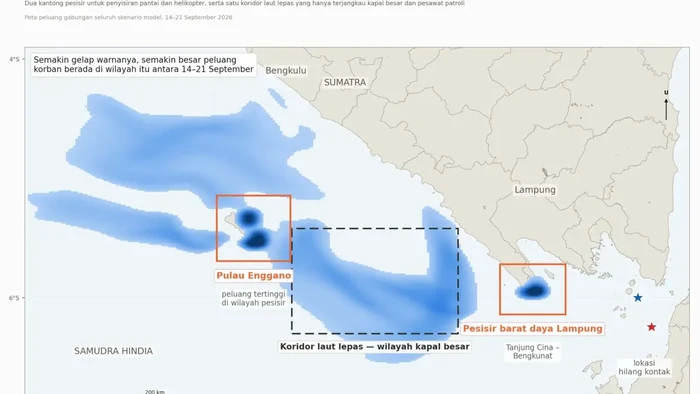Click the 'SAMUDRA HINDIA' label
The image size is (700, 394).
click(x=113, y=351)
